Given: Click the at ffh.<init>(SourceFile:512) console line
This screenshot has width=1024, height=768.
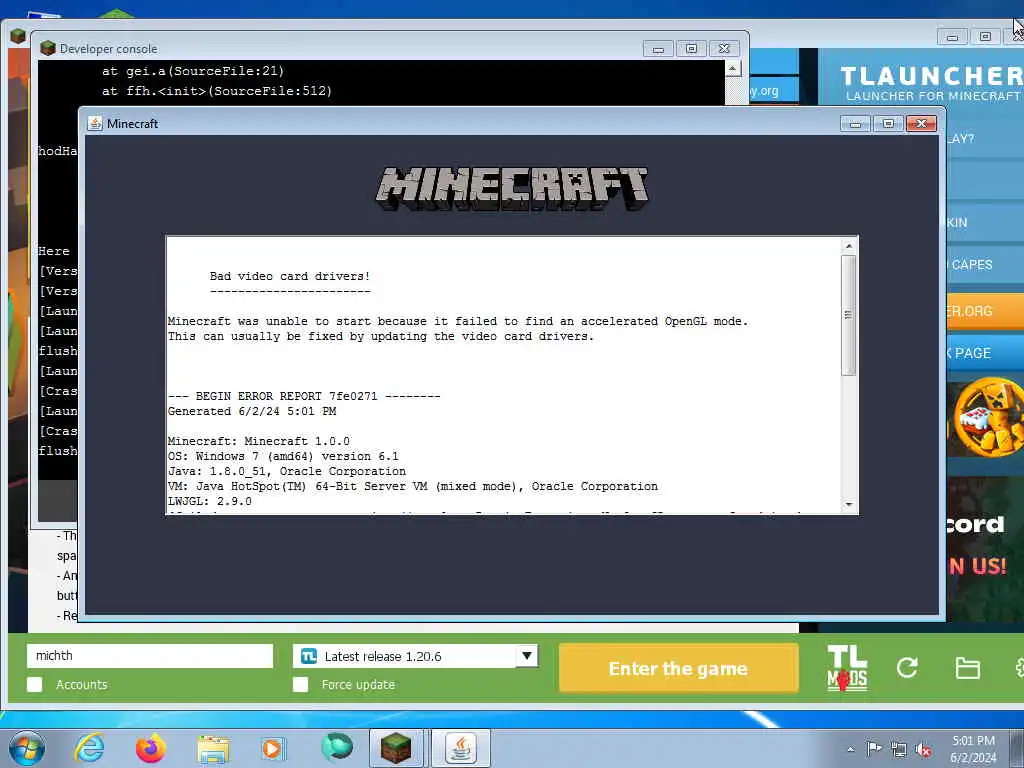Looking at the screenshot, I should pyautogui.click(x=217, y=91).
